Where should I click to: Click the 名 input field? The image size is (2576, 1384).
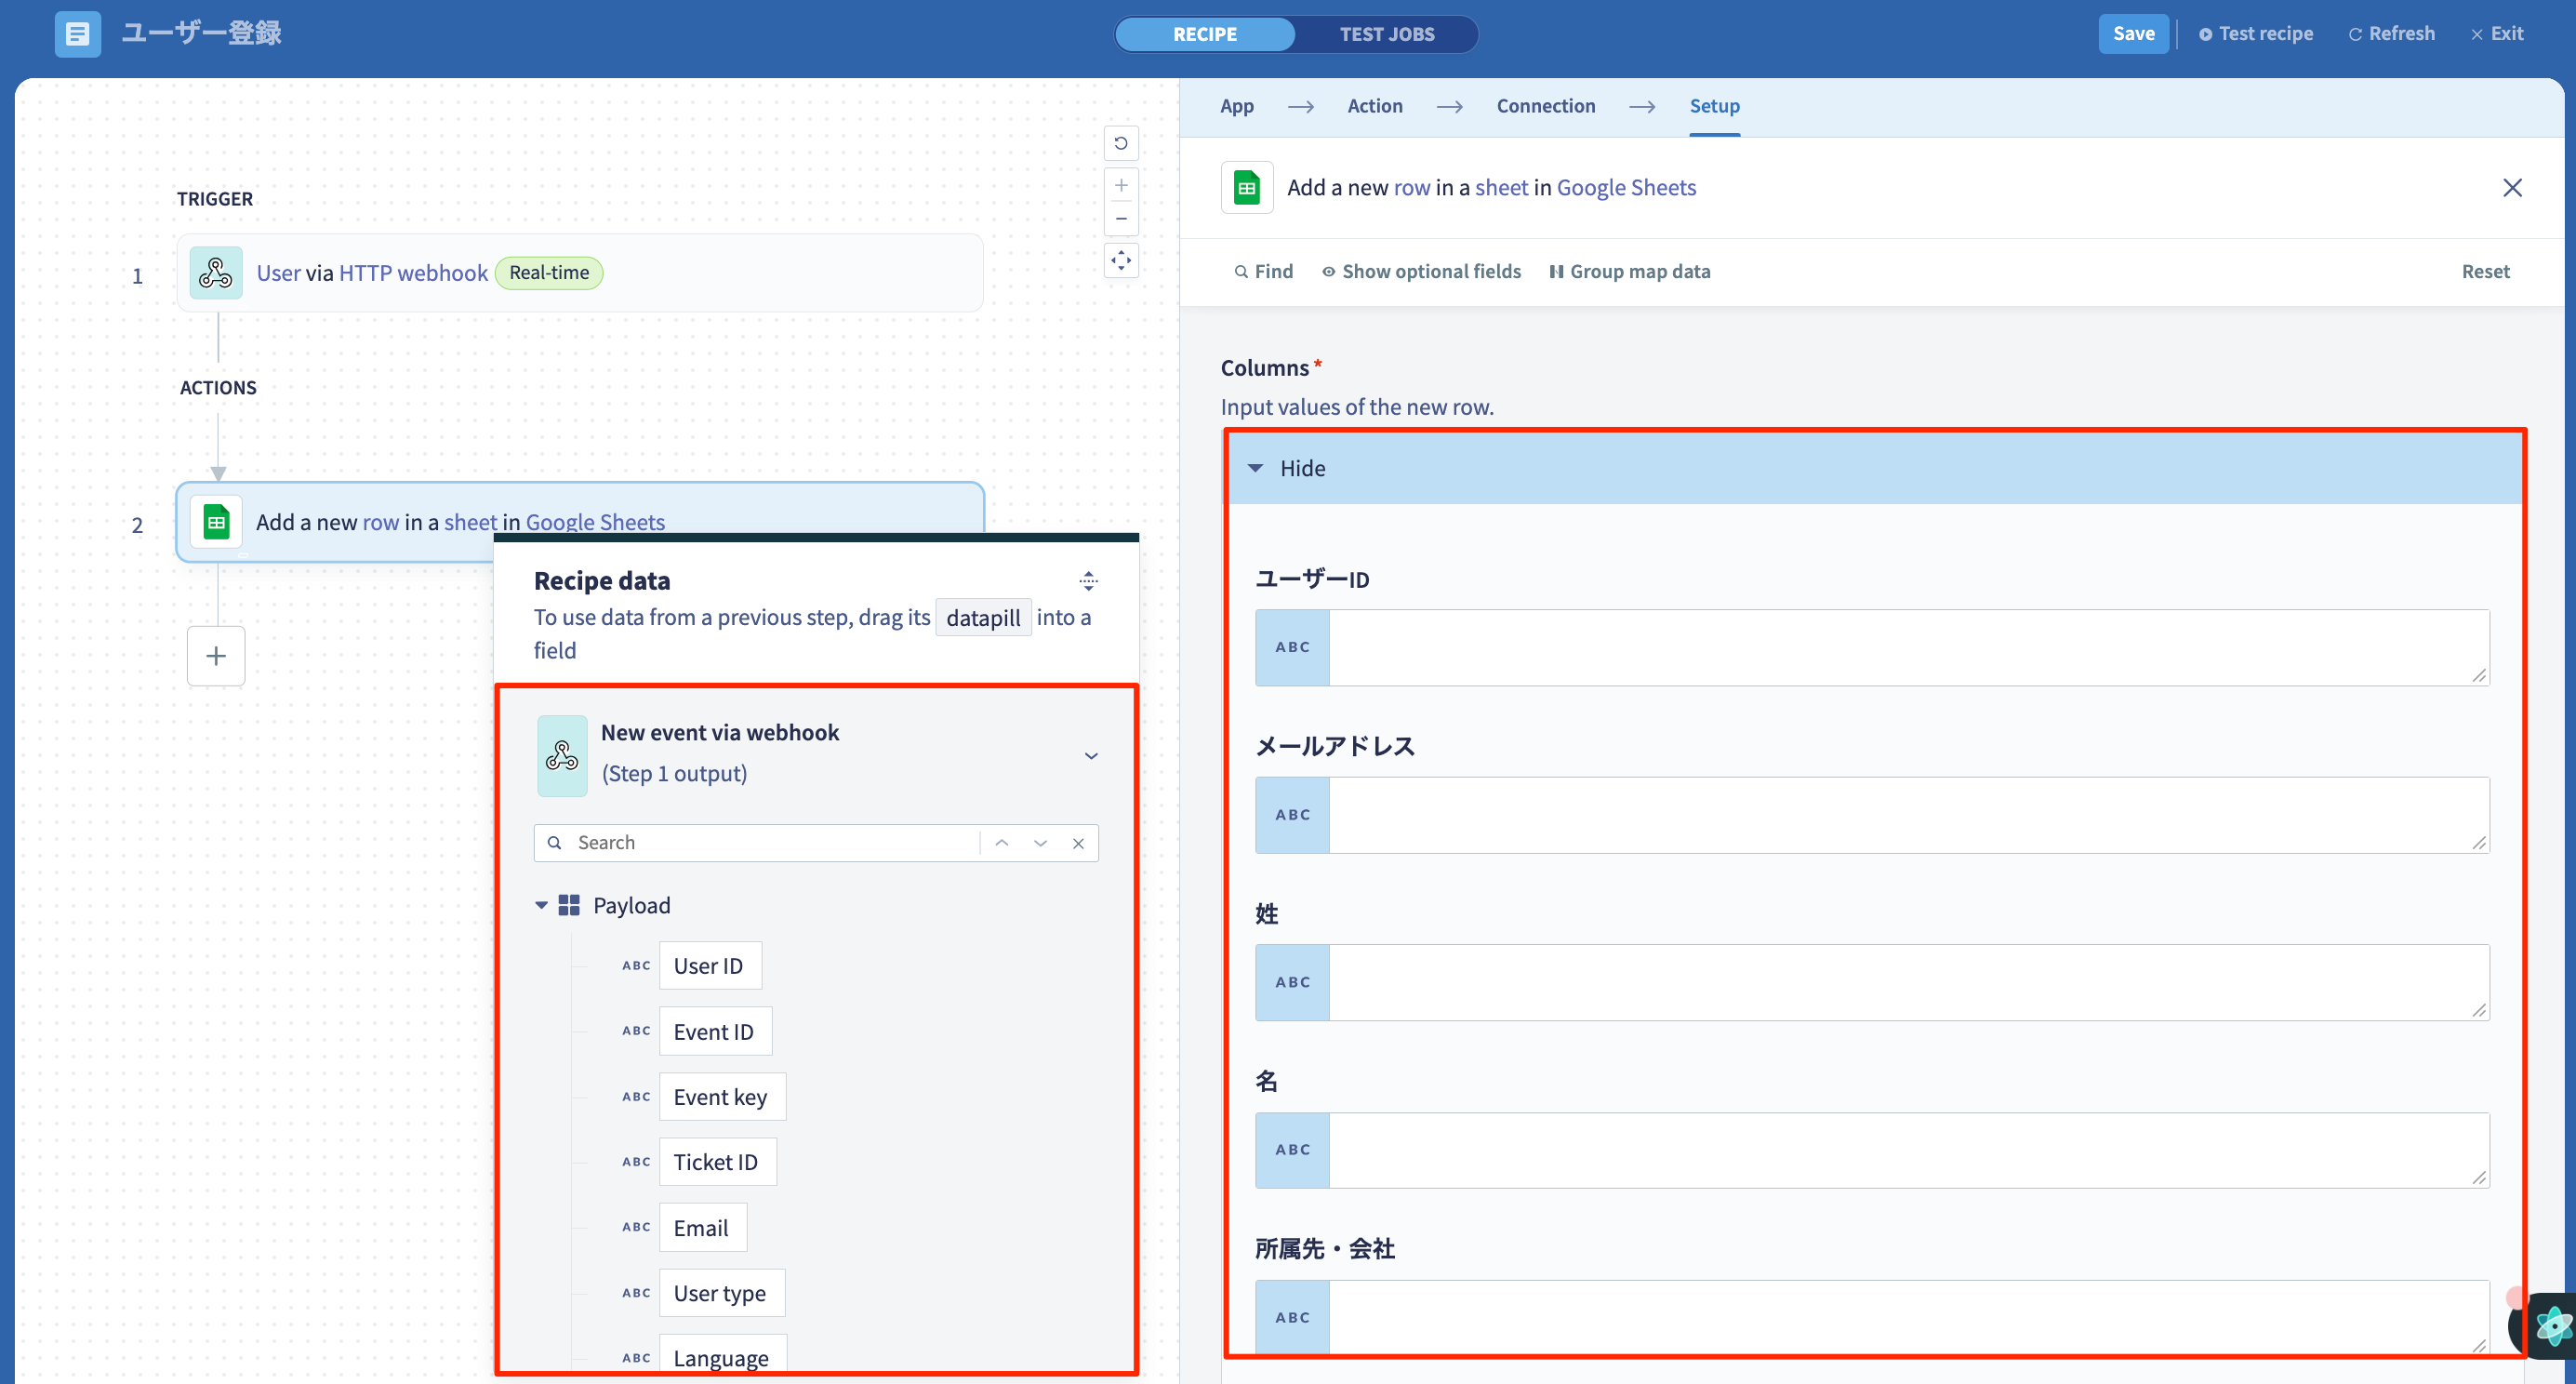1908,1150
